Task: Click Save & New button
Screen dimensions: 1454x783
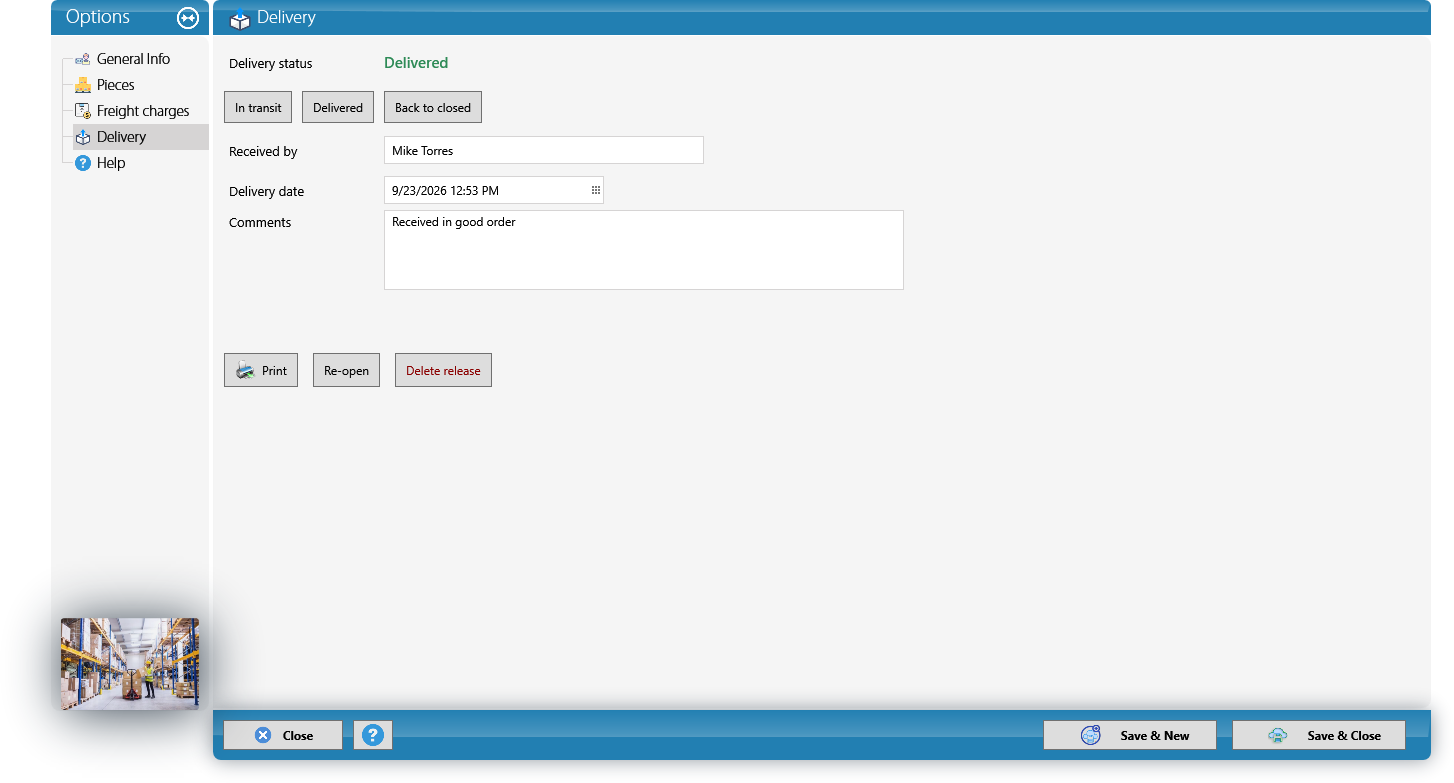Action: tap(1130, 735)
